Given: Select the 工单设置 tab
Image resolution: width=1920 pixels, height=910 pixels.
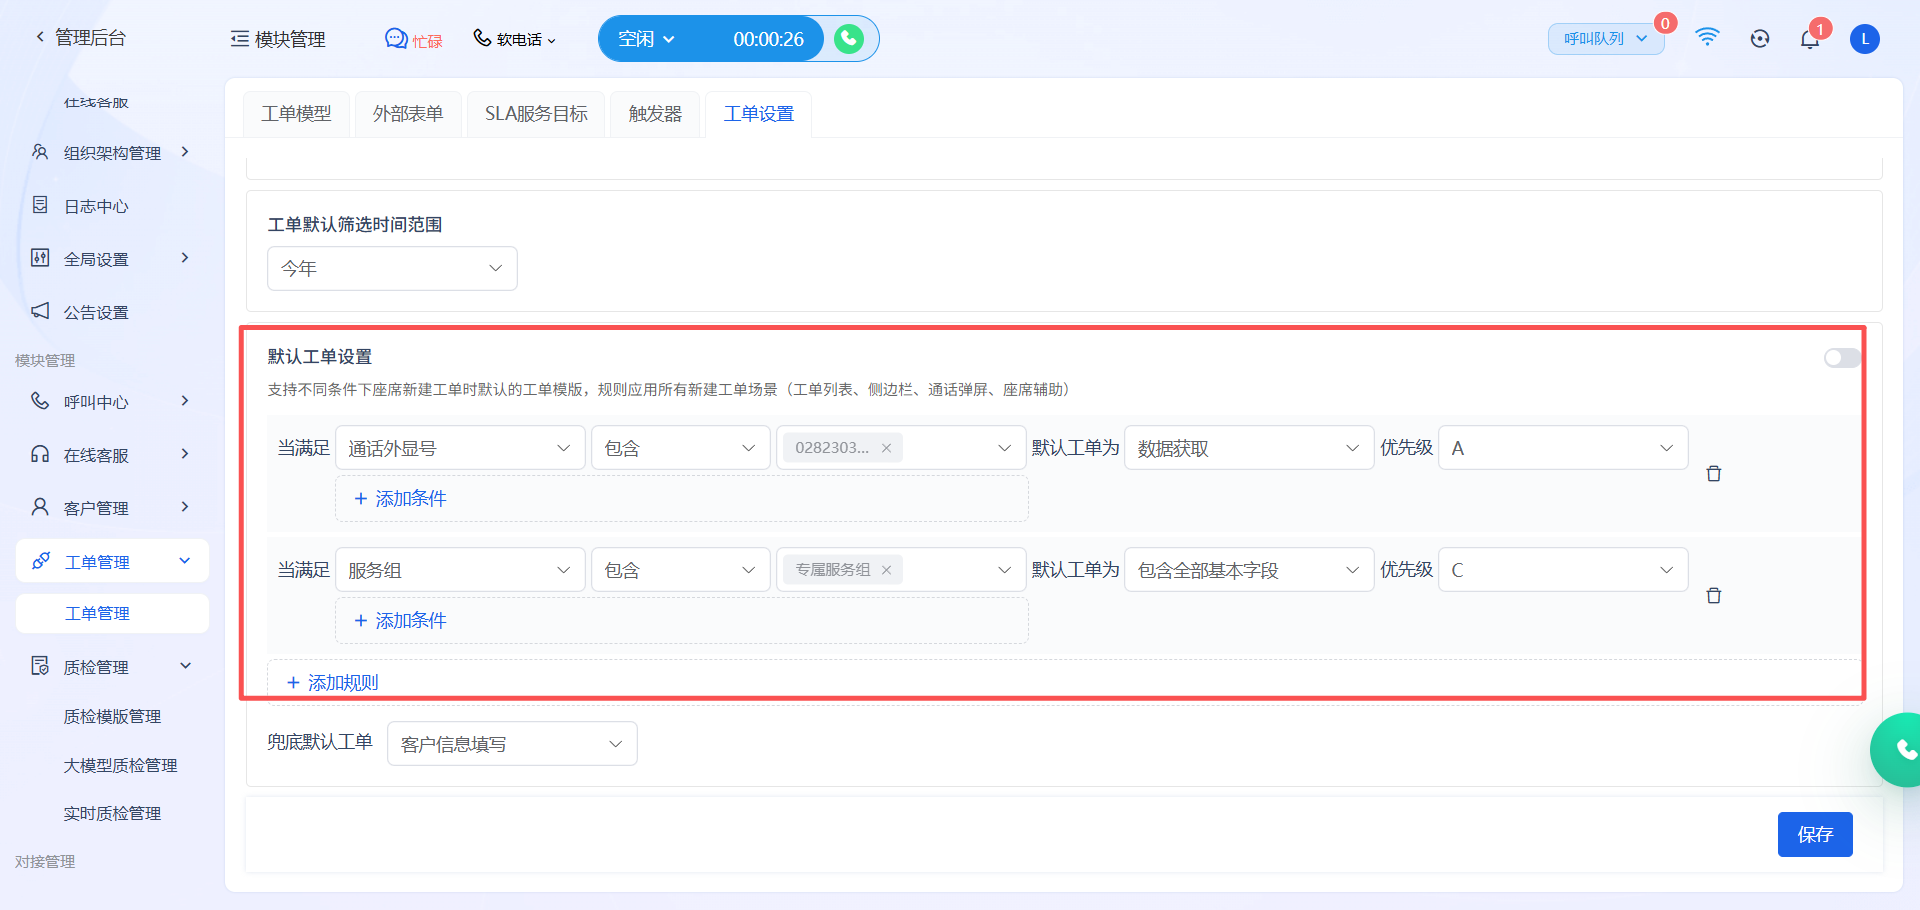Looking at the screenshot, I should click(x=759, y=114).
